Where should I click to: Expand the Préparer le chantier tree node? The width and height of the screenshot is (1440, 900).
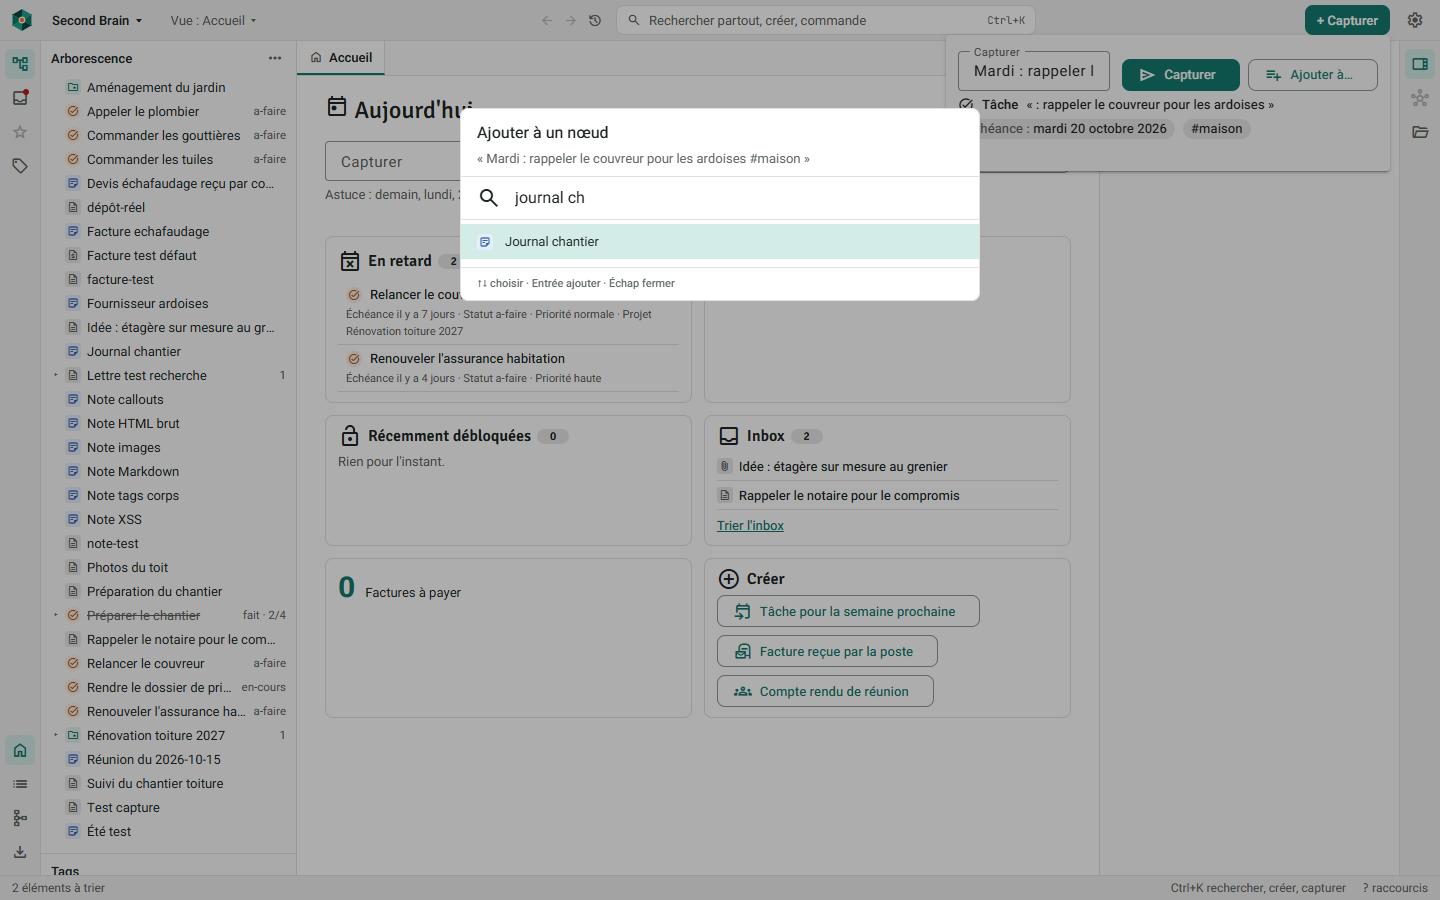click(56, 615)
